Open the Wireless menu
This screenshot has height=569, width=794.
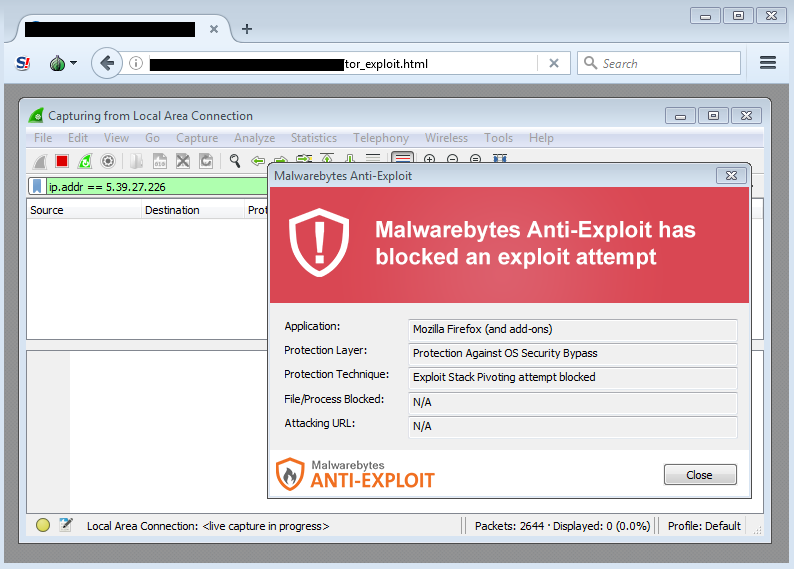click(446, 138)
